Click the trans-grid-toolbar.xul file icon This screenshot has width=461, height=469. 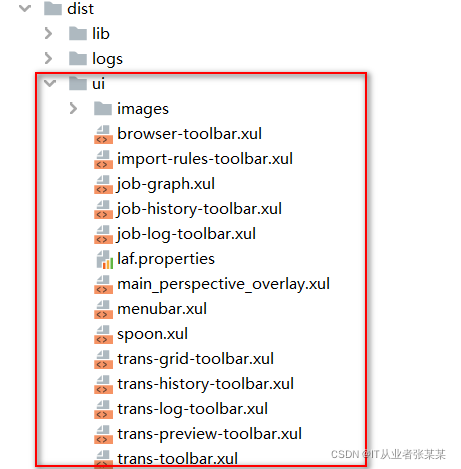point(103,359)
